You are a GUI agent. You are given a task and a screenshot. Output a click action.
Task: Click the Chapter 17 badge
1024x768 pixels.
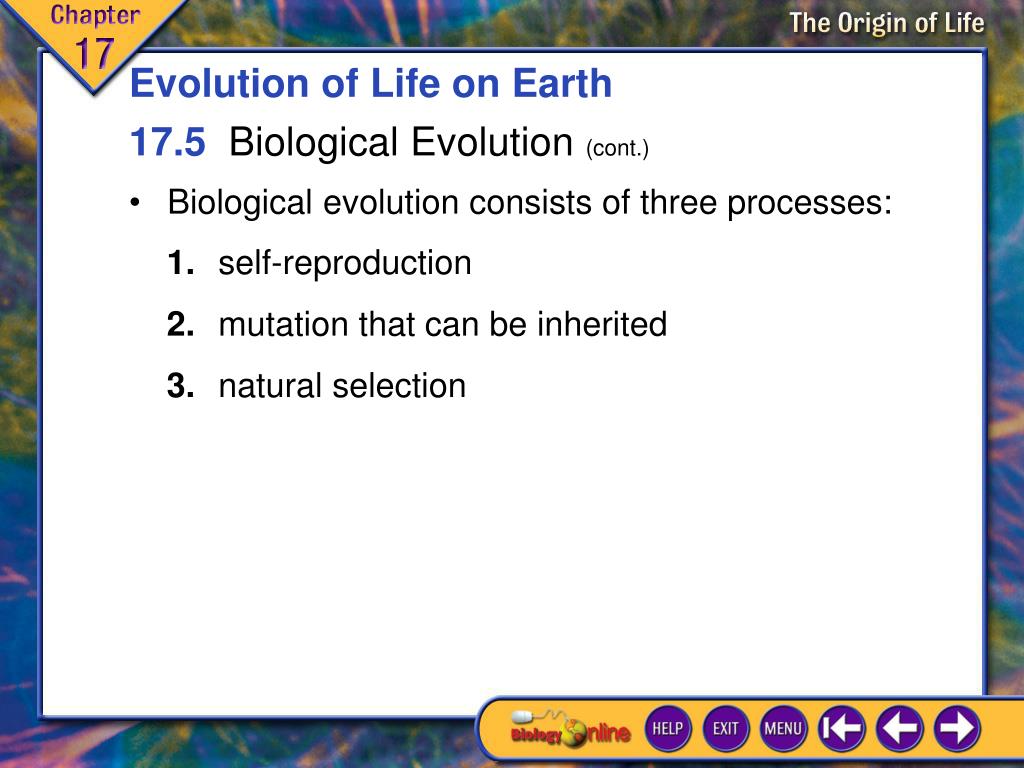click(x=93, y=39)
